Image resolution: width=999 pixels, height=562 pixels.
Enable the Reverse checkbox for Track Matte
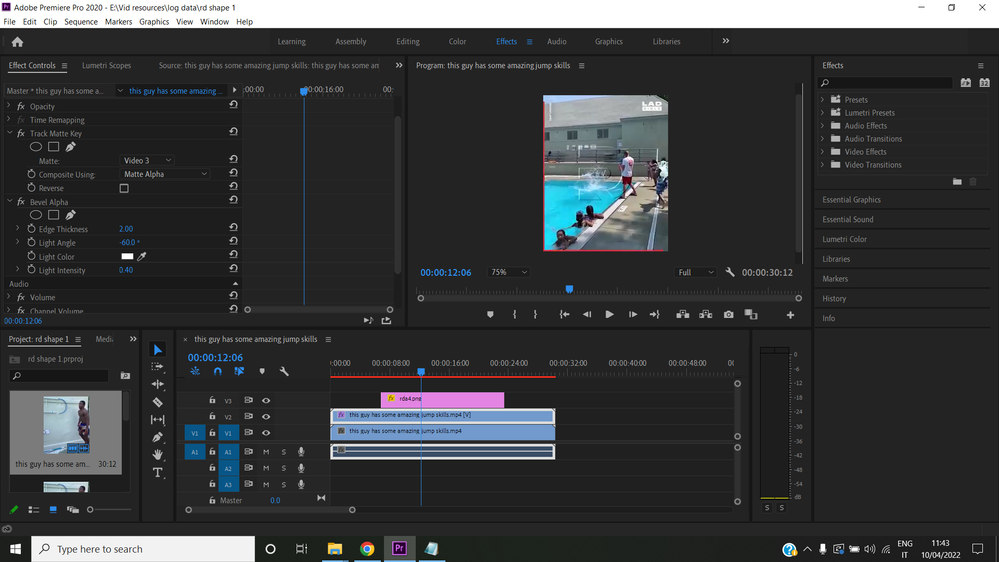(x=124, y=188)
